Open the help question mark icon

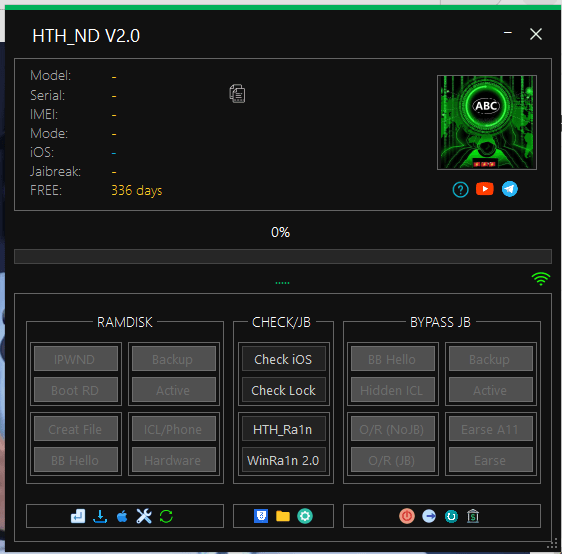[x=460, y=190]
